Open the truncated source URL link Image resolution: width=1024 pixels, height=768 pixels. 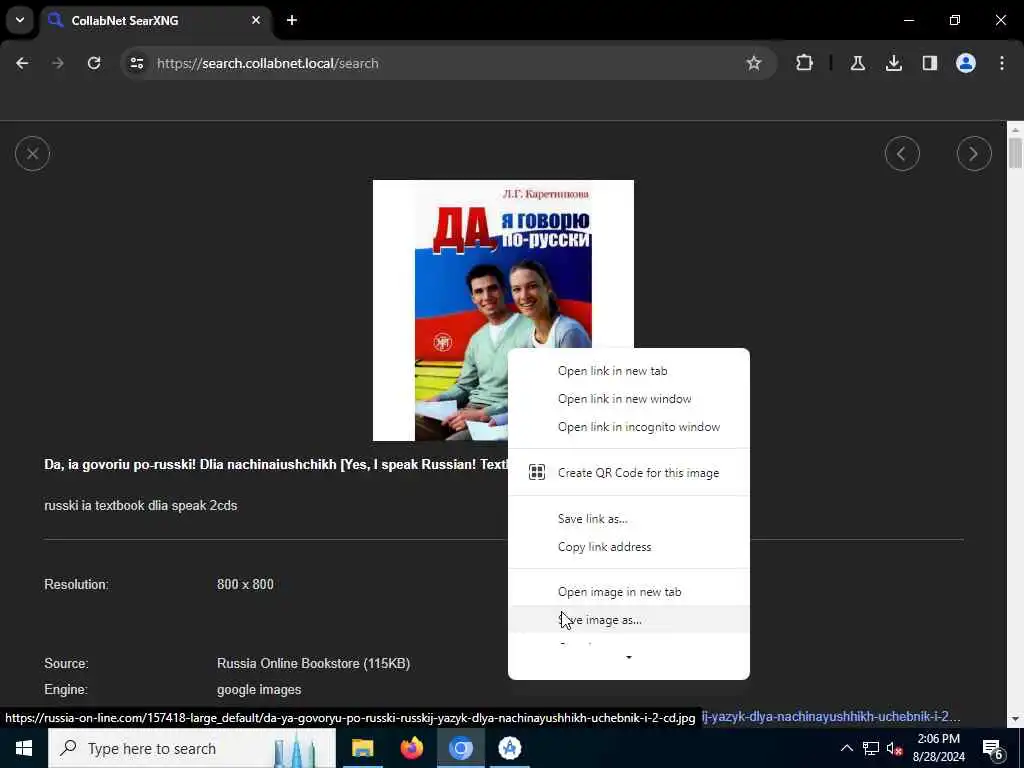pos(831,717)
